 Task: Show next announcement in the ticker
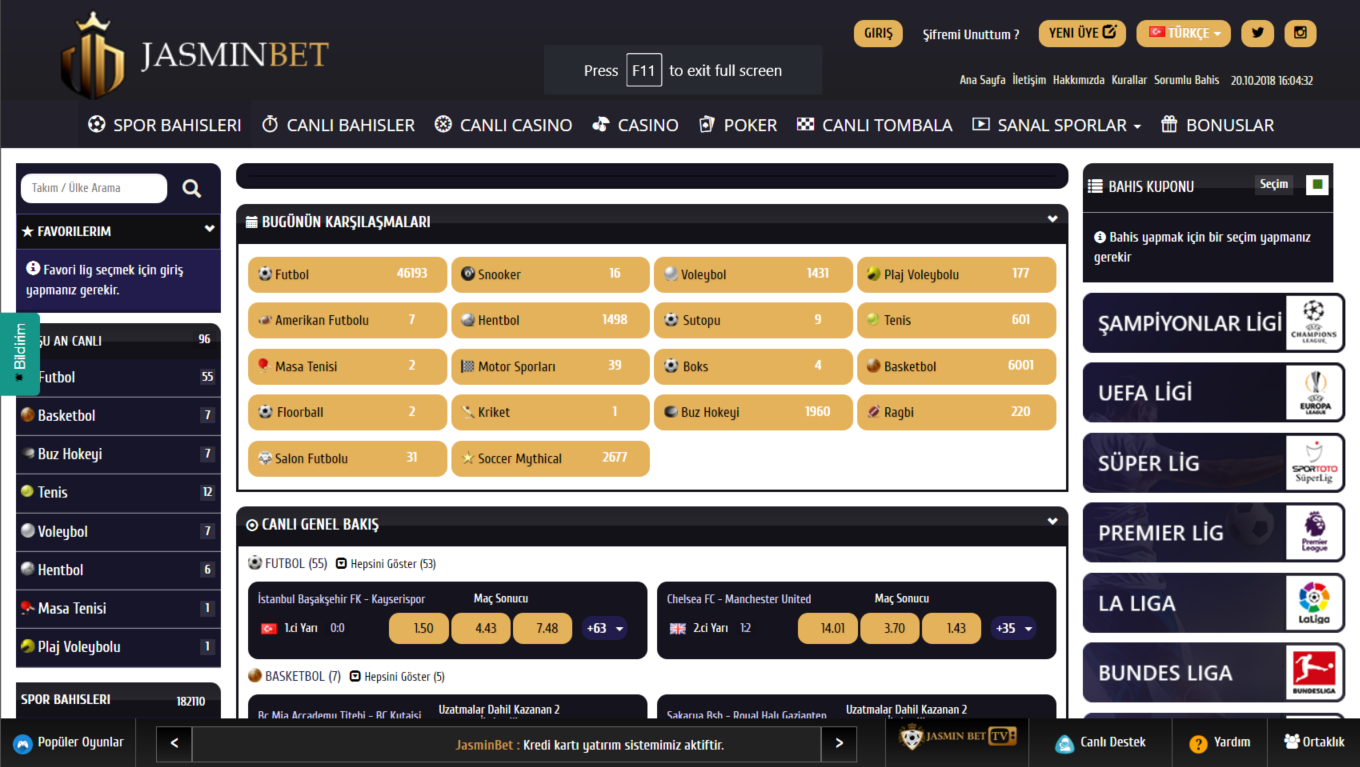click(839, 743)
